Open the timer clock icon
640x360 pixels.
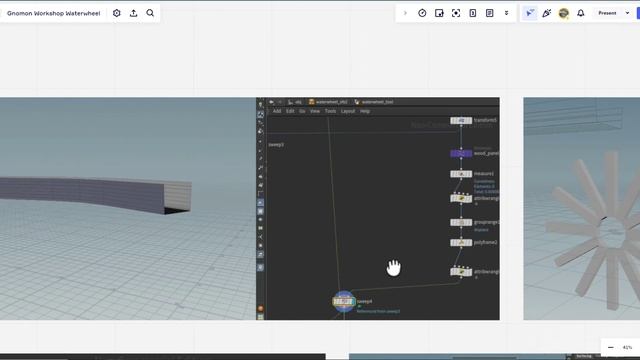pos(422,13)
